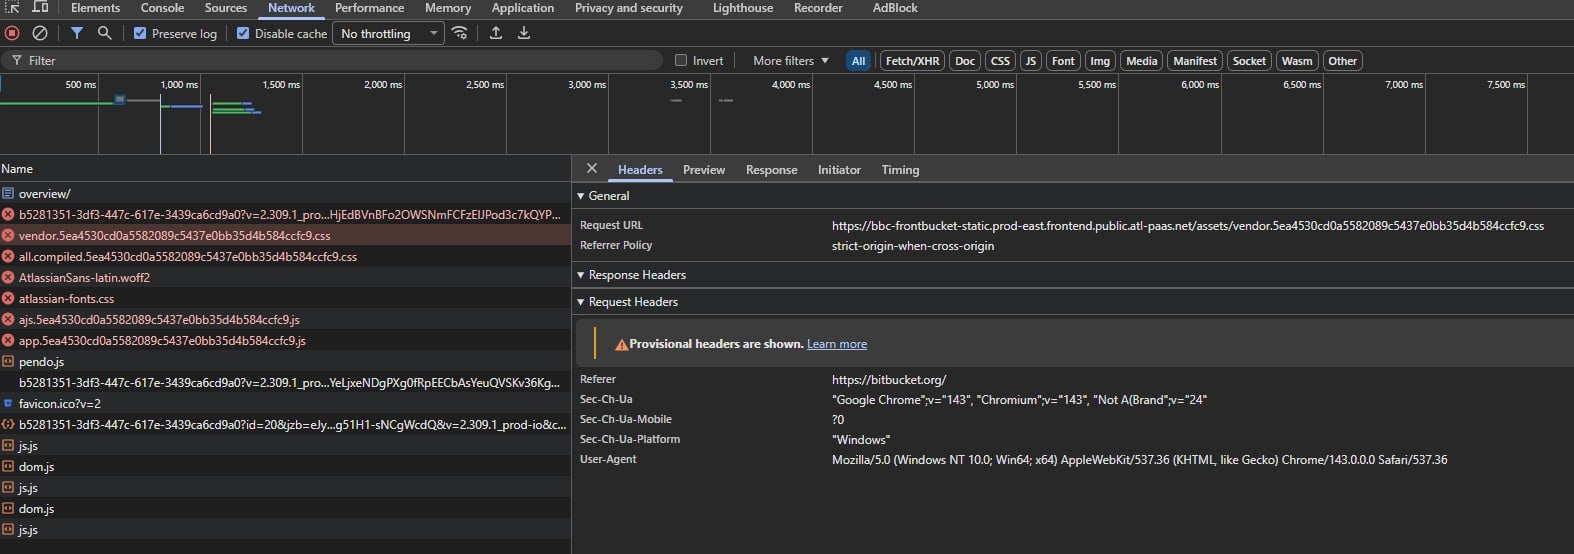
Task: Toggle device toolbar icon
Action: 40,7
